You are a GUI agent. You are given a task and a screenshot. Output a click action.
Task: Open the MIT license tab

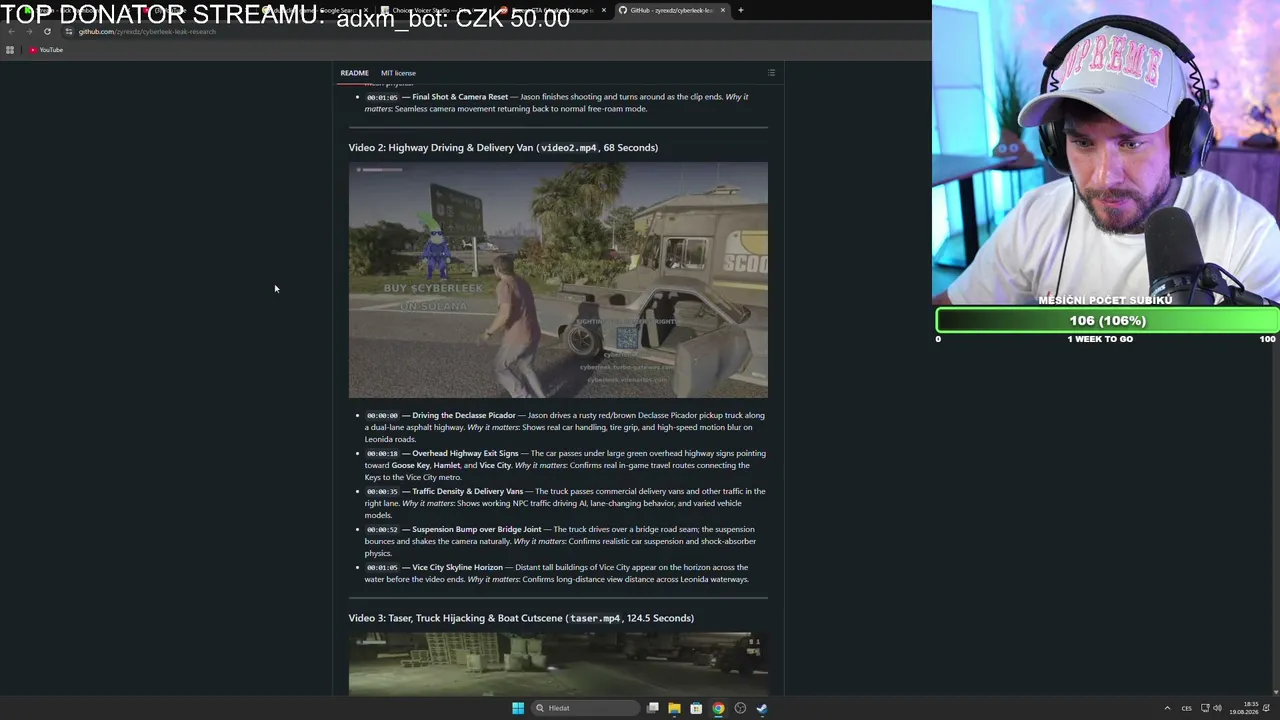pyautogui.click(x=398, y=73)
